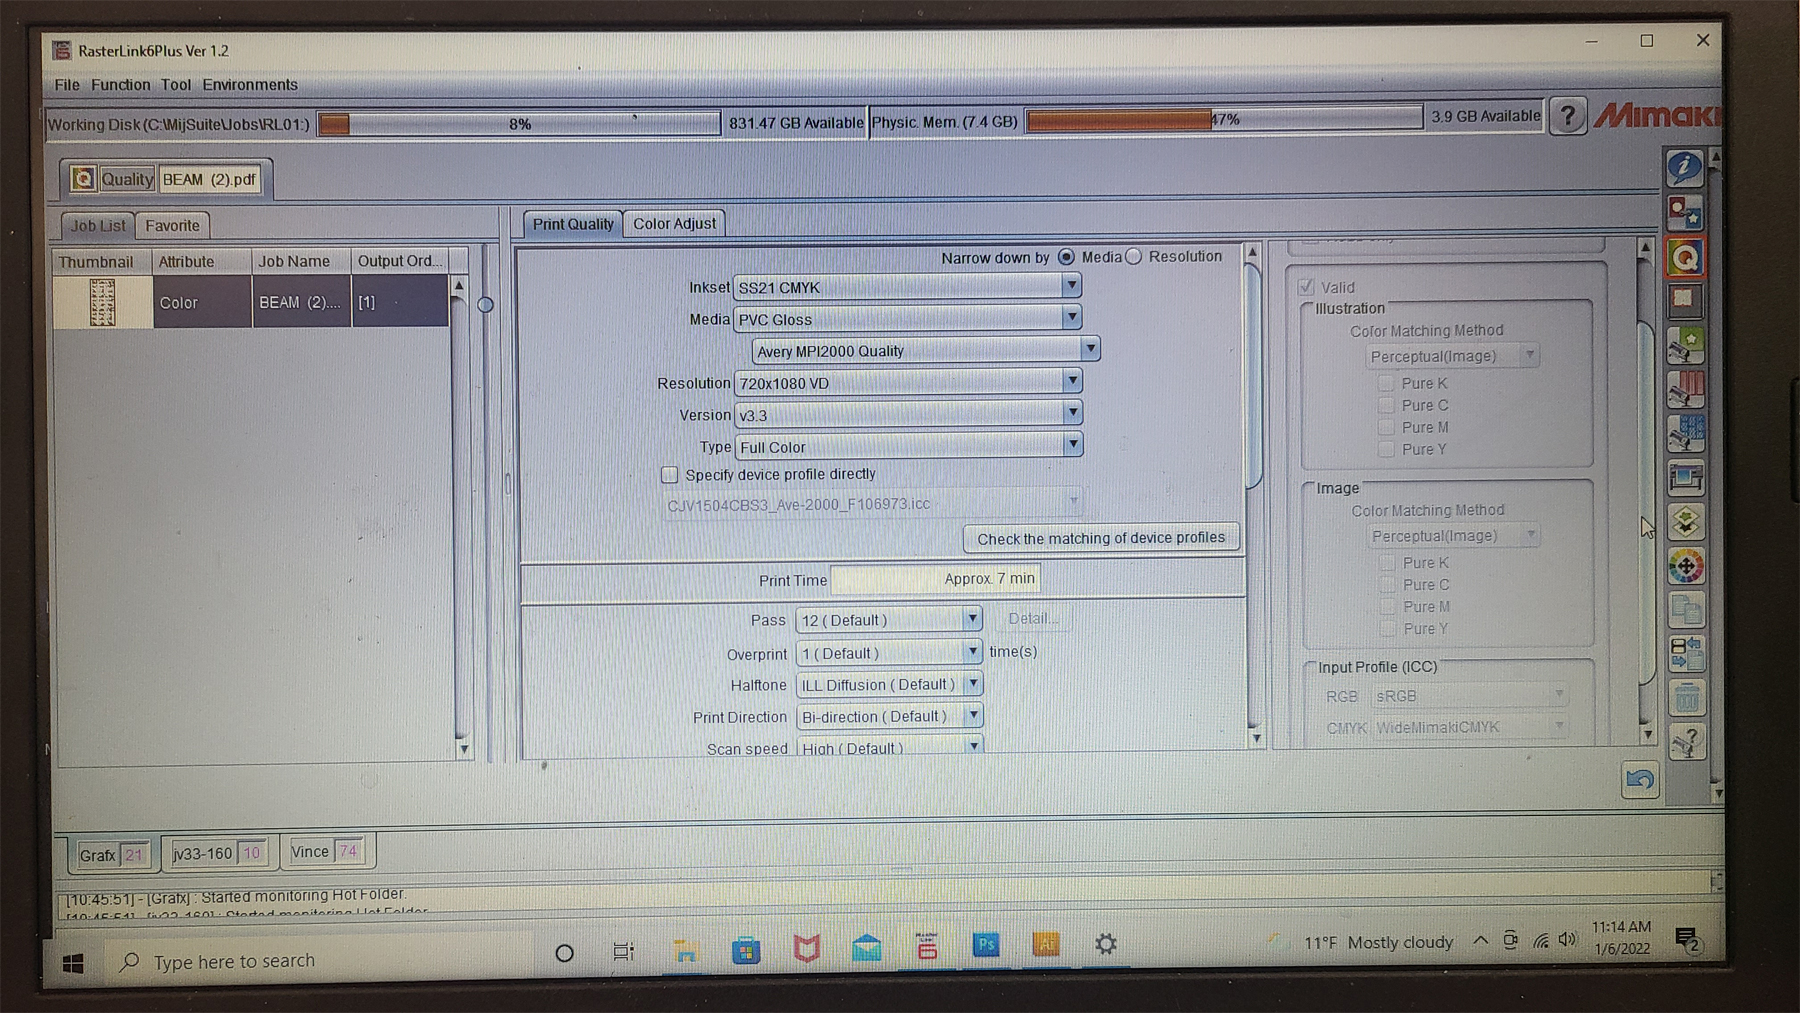Open Microsoft Store on the taskbar
Viewport: 1800px width, 1013px height.
pos(746,949)
